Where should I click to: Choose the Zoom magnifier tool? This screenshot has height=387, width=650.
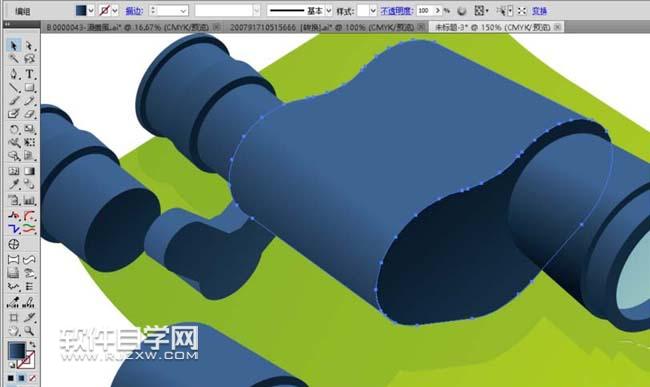coord(29,331)
